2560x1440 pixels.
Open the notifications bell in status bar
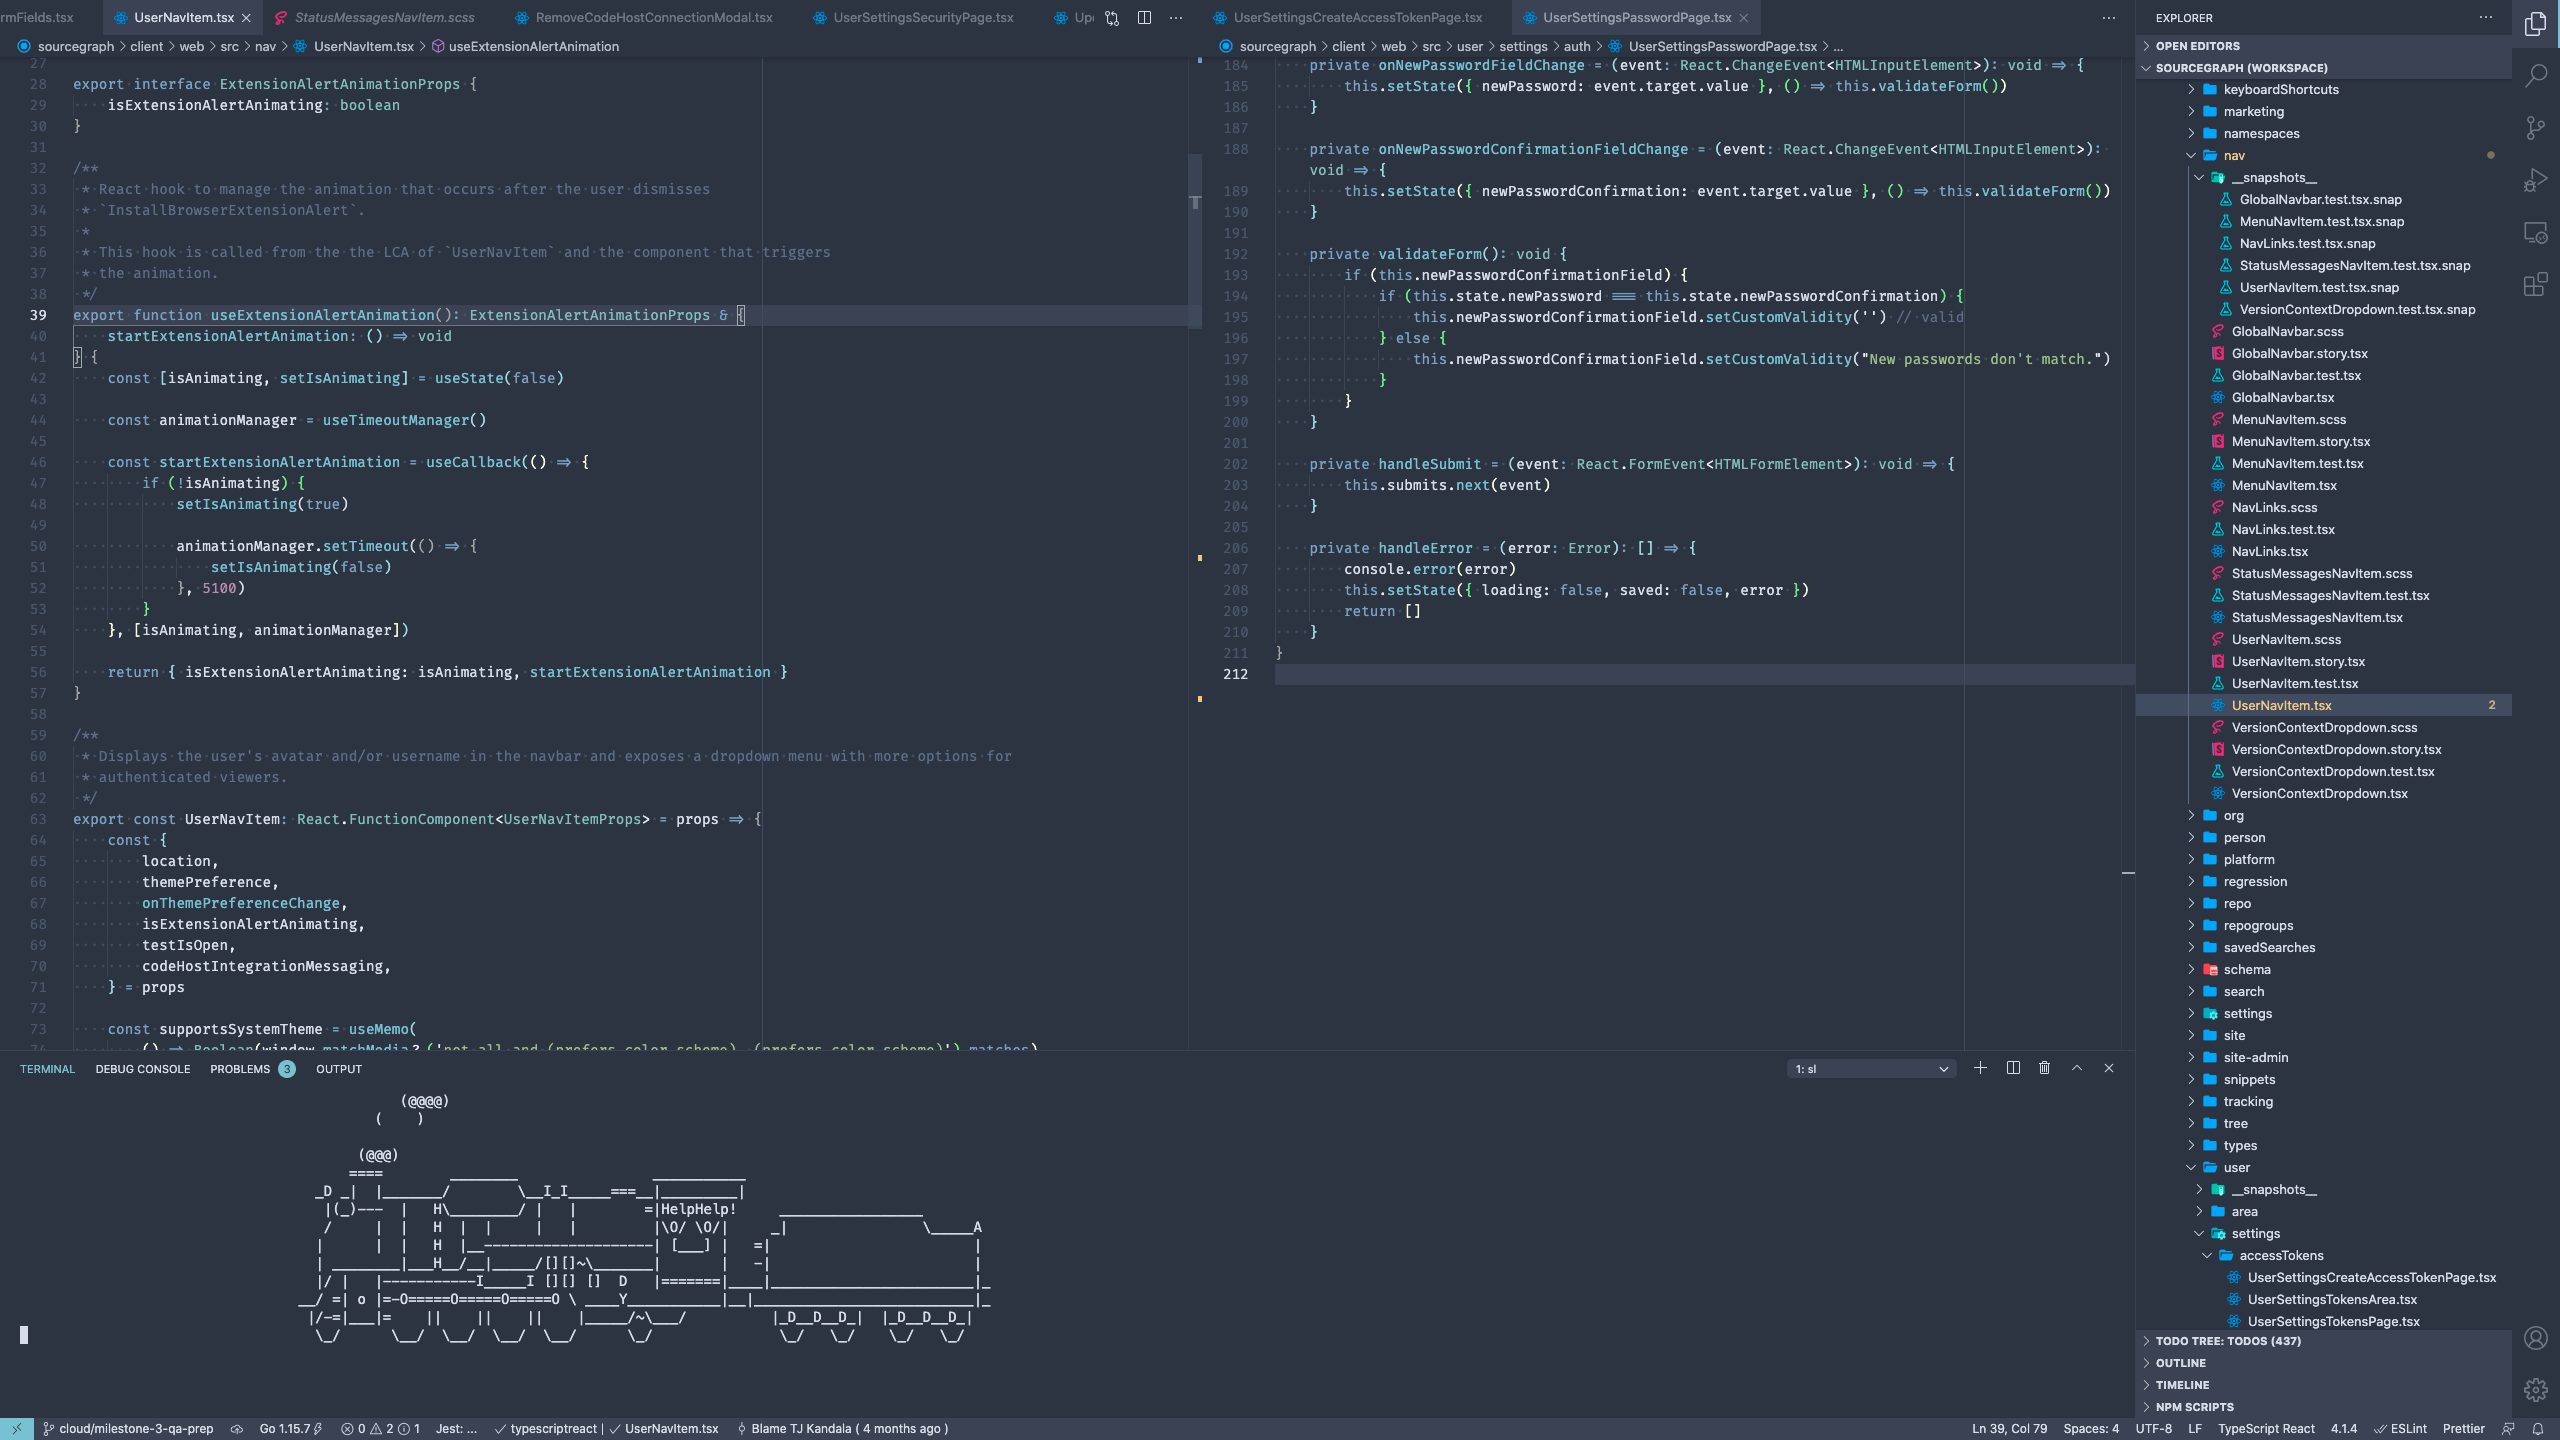[2538, 1428]
